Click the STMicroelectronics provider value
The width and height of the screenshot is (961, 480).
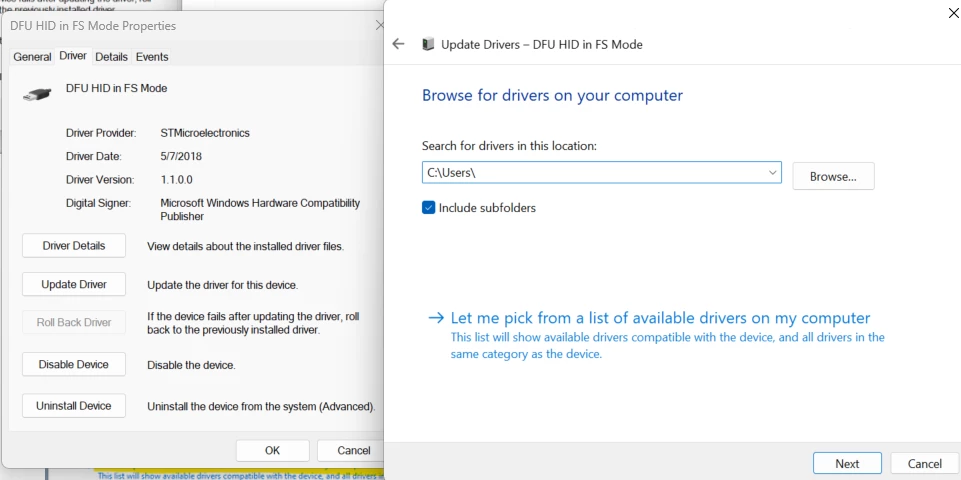tap(205, 132)
